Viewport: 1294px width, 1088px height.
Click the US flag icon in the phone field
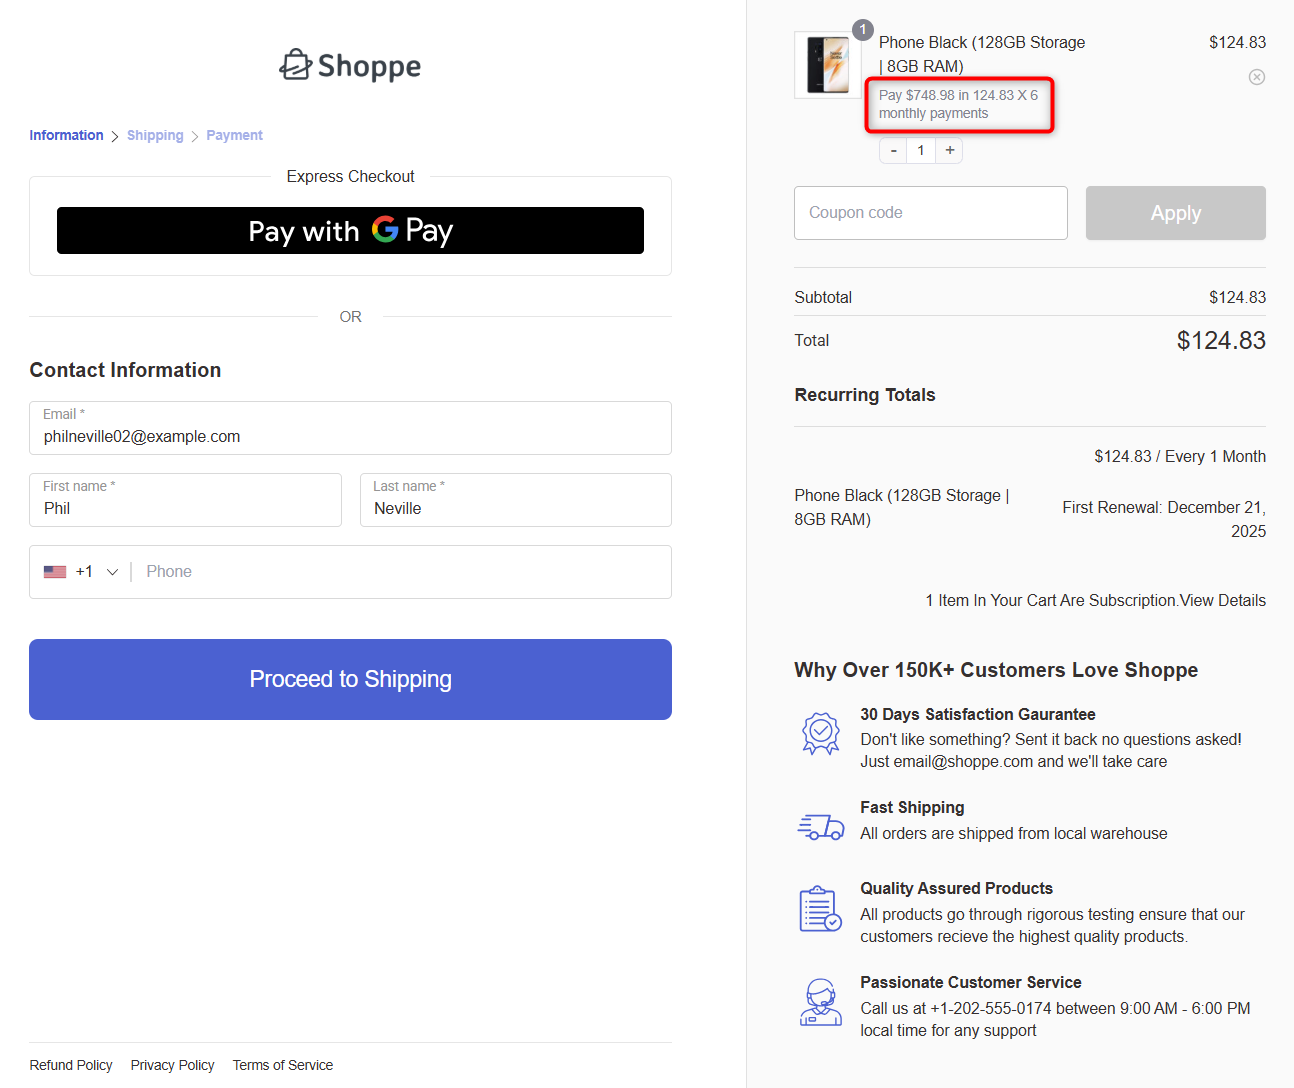point(55,570)
